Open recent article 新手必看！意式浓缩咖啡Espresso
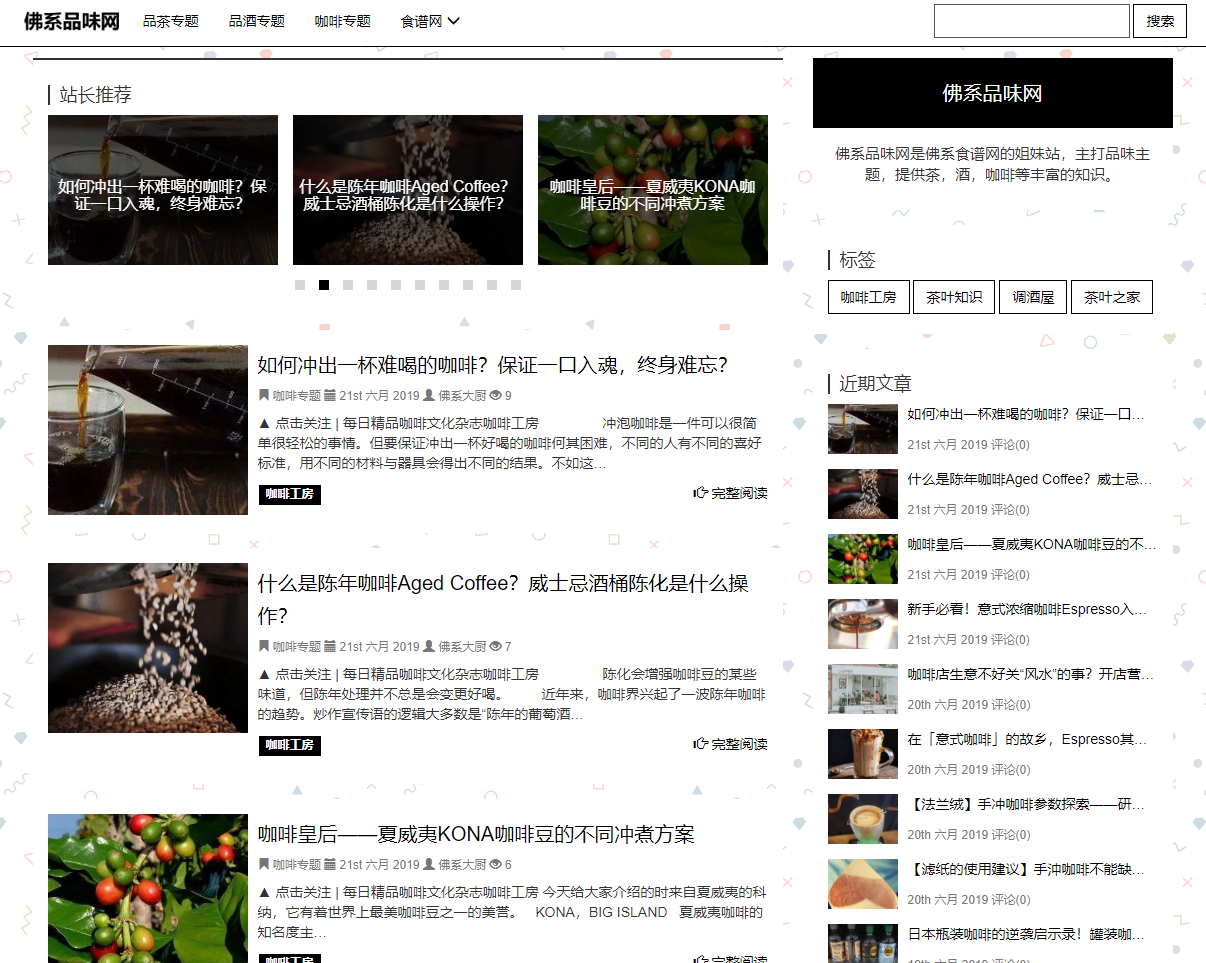This screenshot has height=963, width=1206. click(x=1028, y=609)
